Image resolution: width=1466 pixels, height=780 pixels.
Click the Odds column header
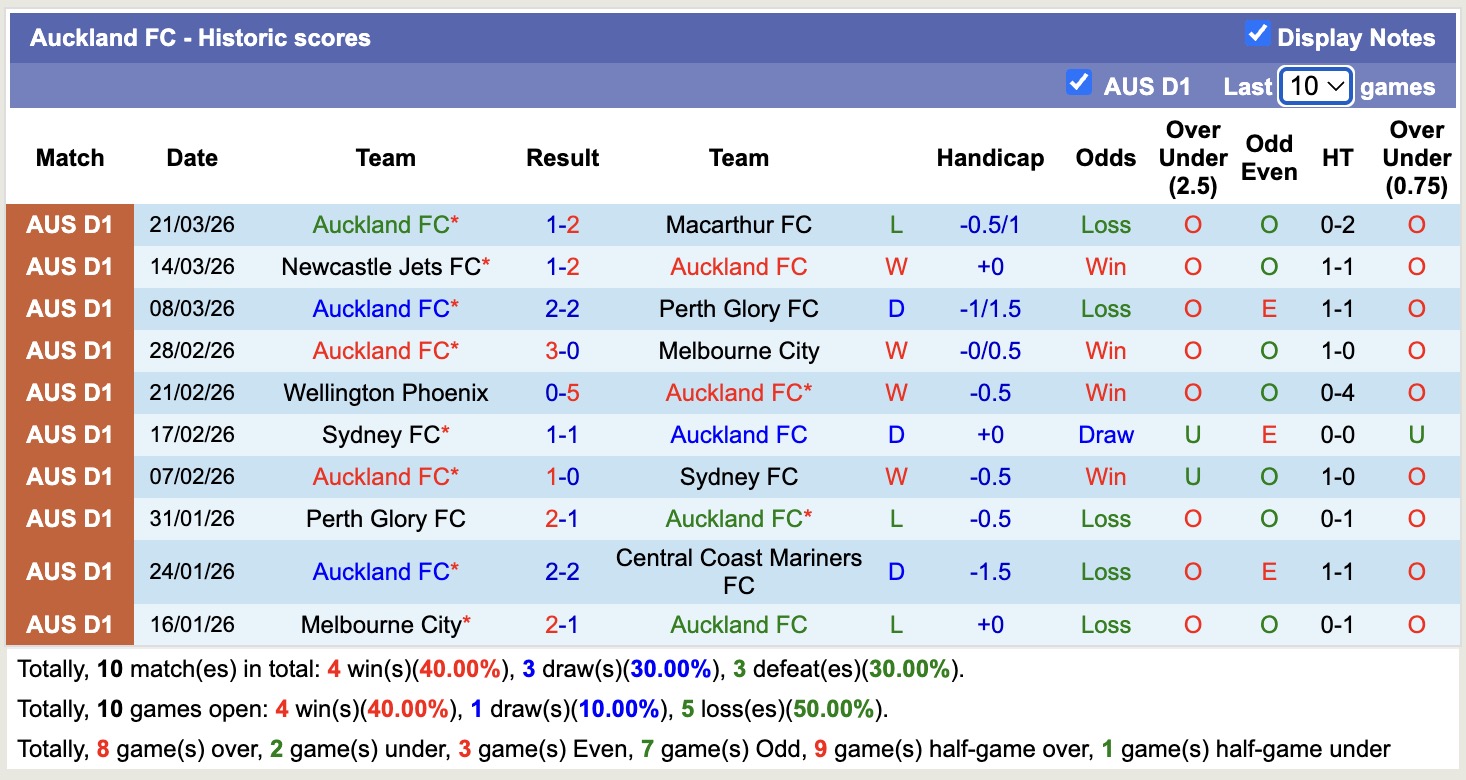1105,157
